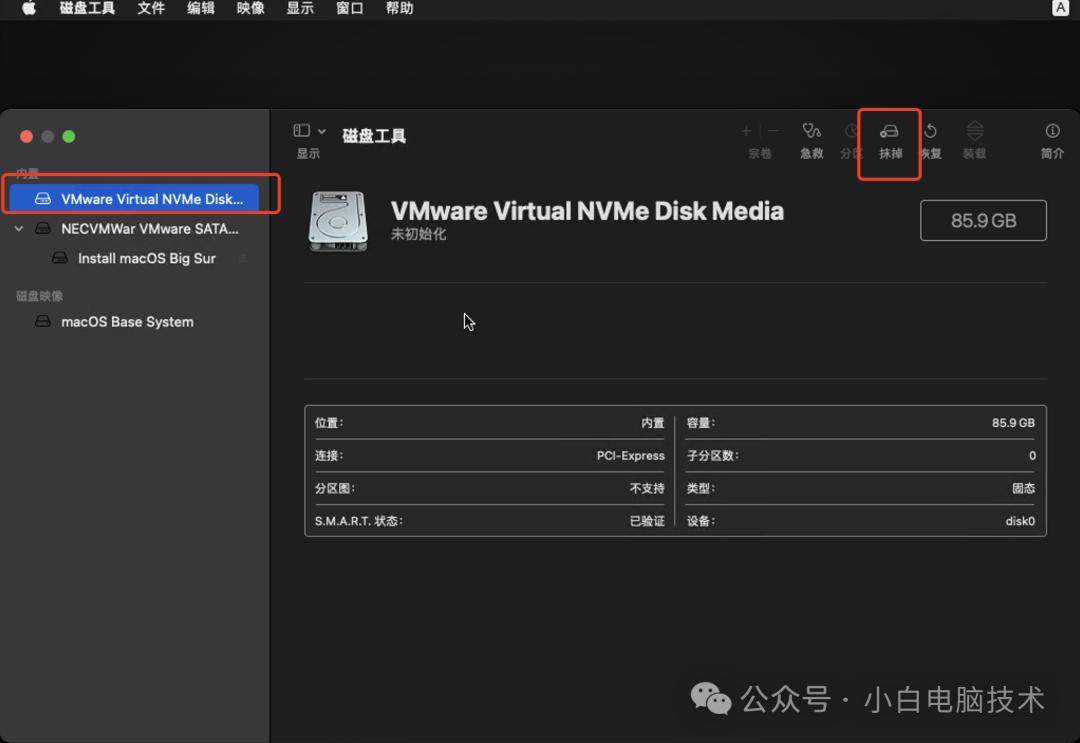Expand the lock icon beside Install macOS Big Sur

(x=242, y=258)
